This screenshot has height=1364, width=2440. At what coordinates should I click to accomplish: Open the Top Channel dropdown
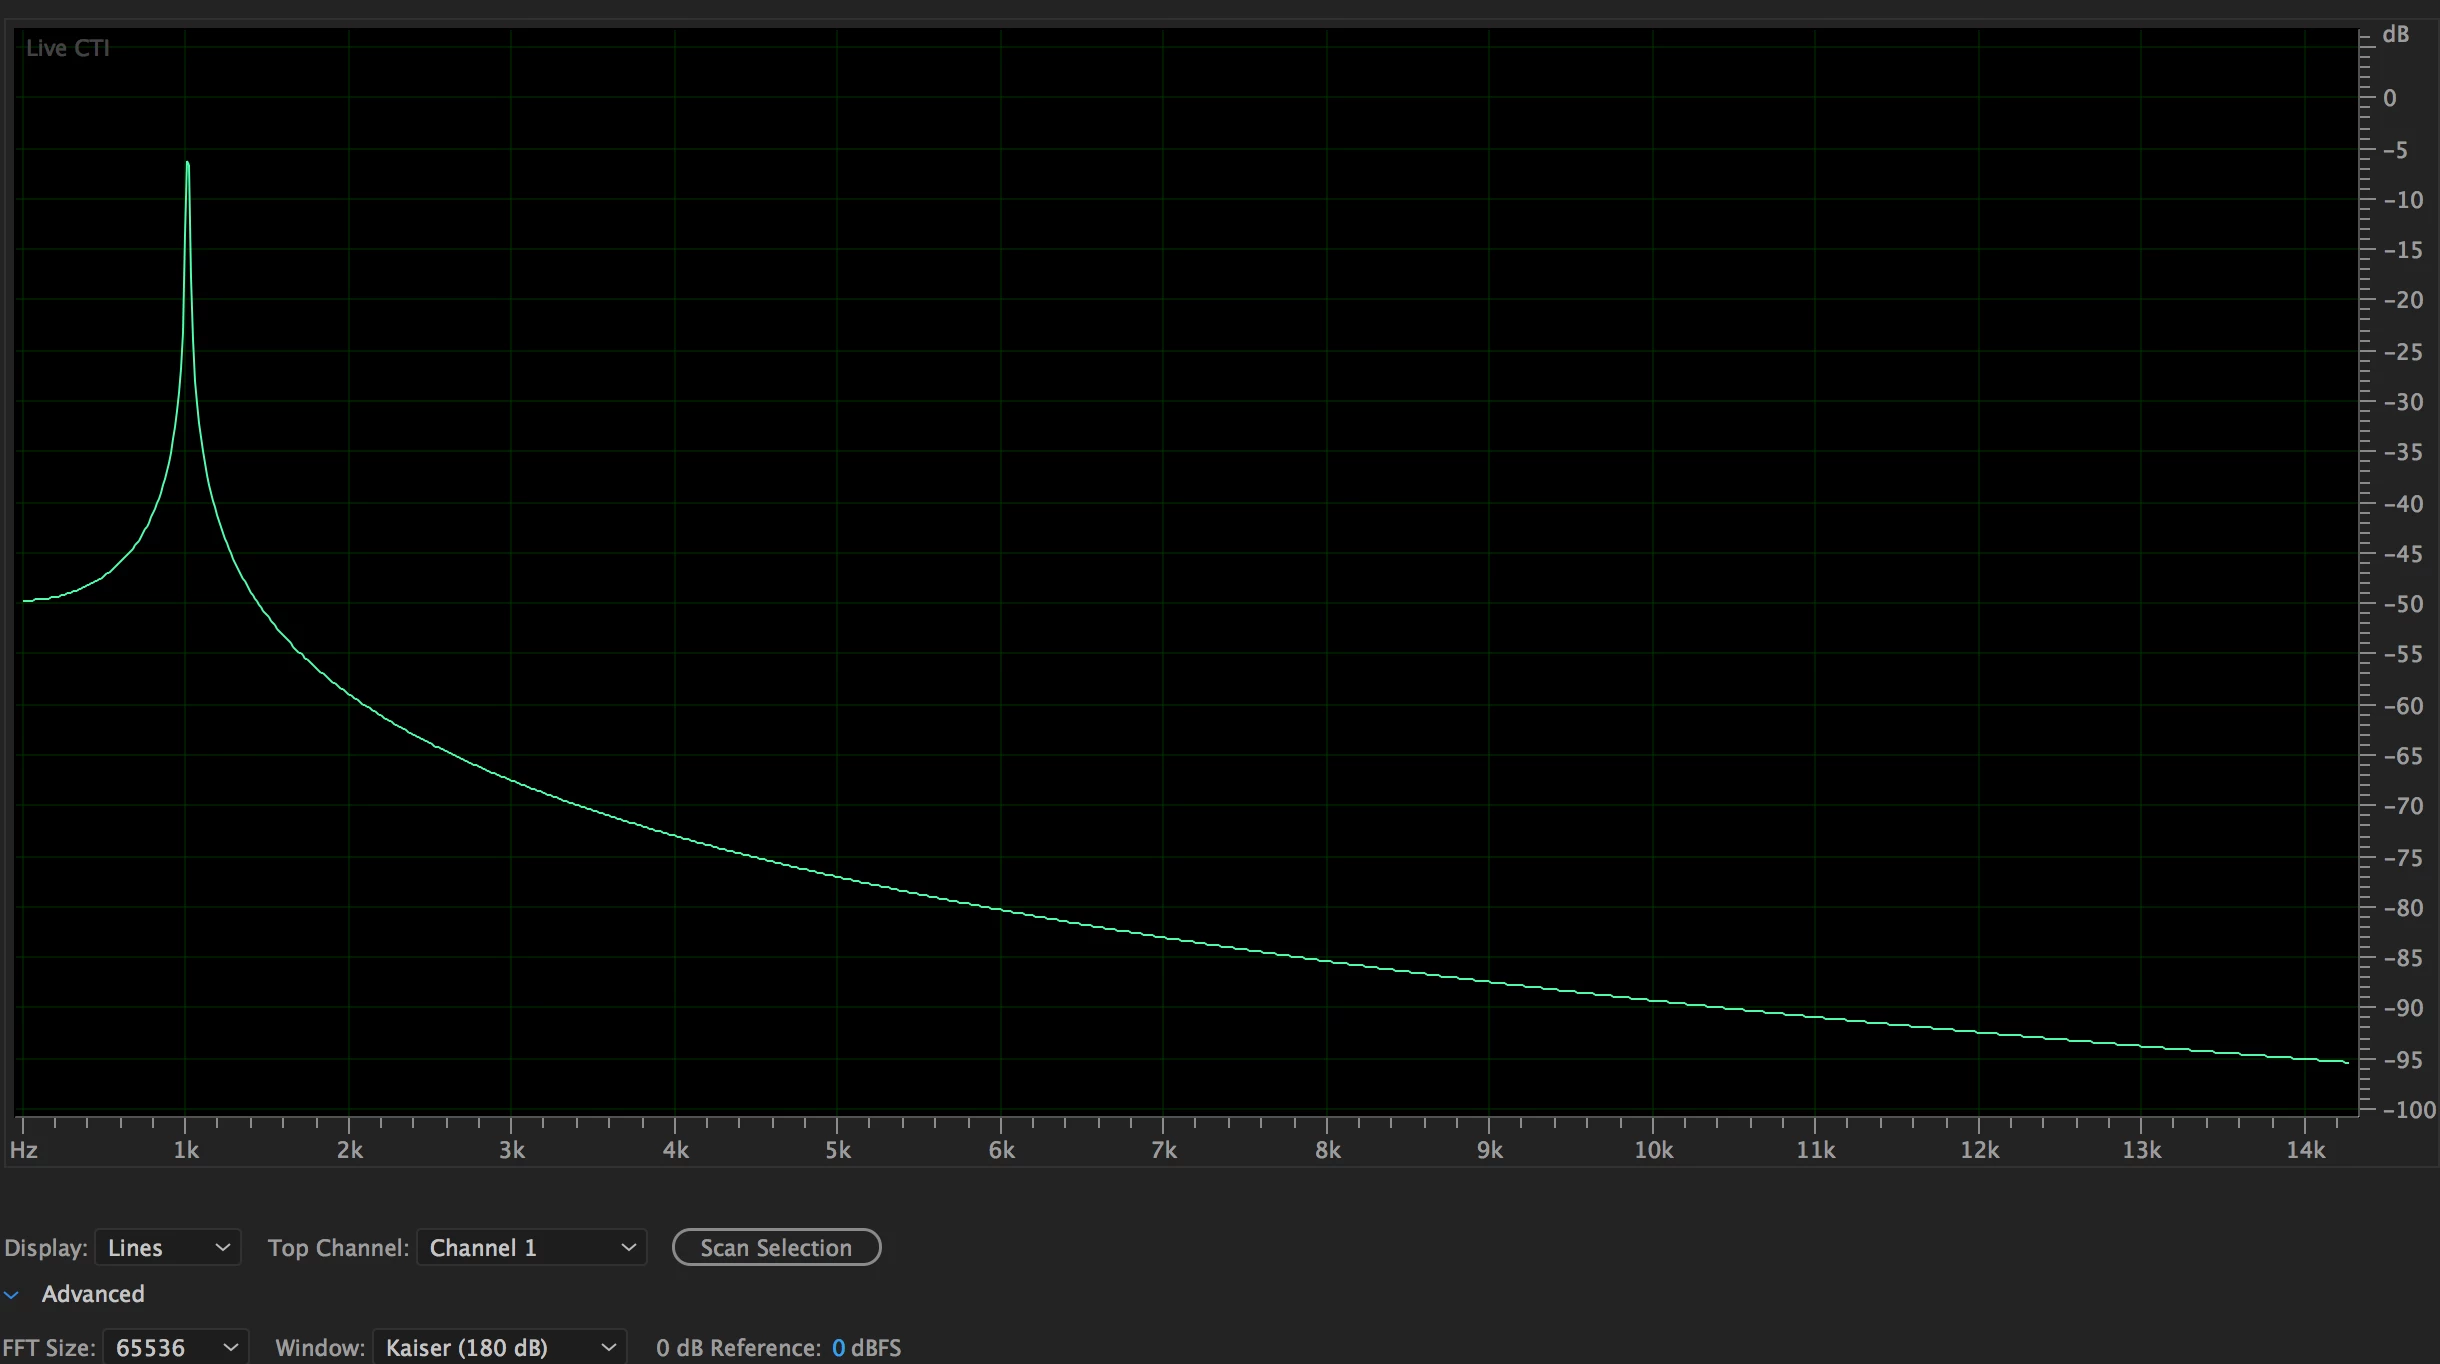[x=531, y=1248]
